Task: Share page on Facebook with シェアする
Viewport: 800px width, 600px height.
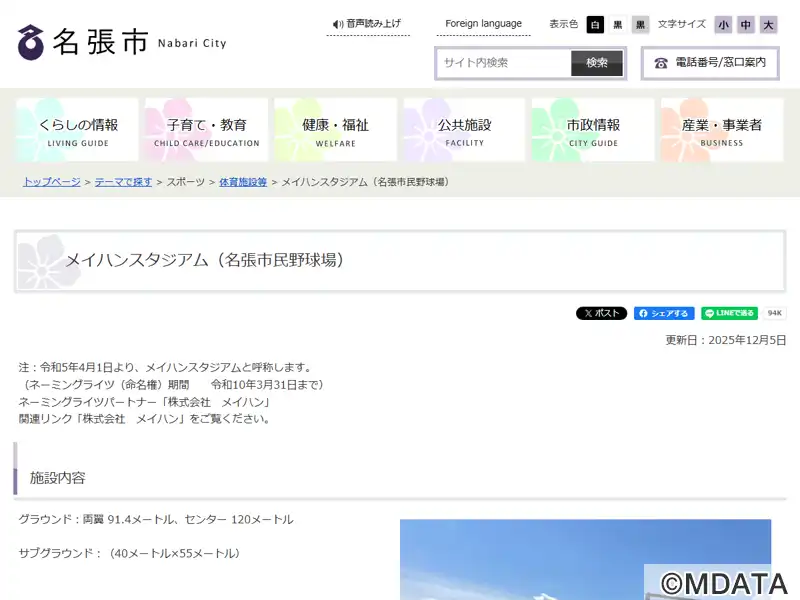Action: pyautogui.click(x=664, y=313)
